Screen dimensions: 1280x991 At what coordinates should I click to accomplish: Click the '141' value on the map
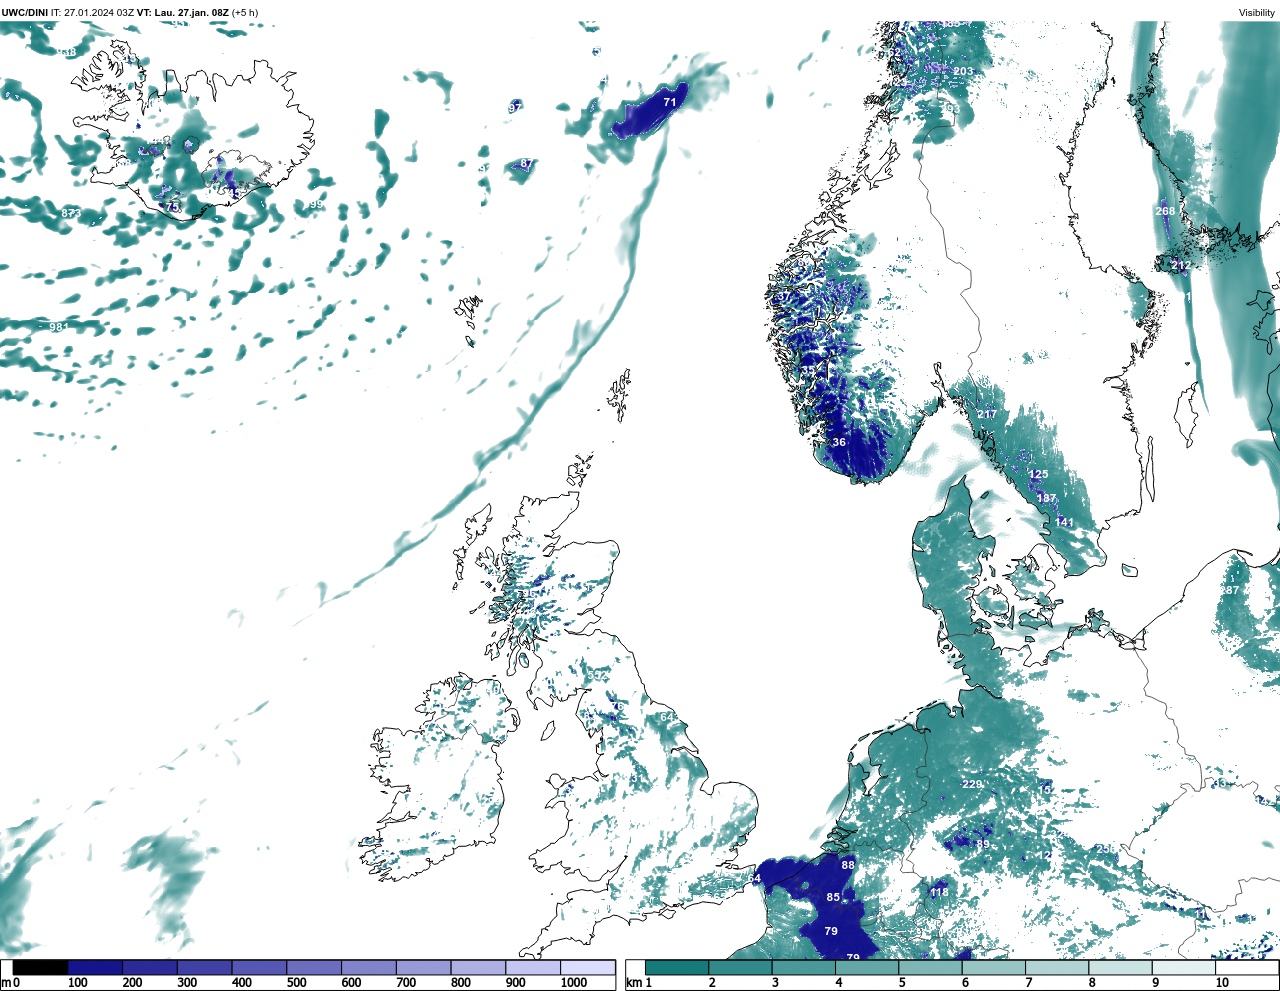pyautogui.click(x=1064, y=522)
